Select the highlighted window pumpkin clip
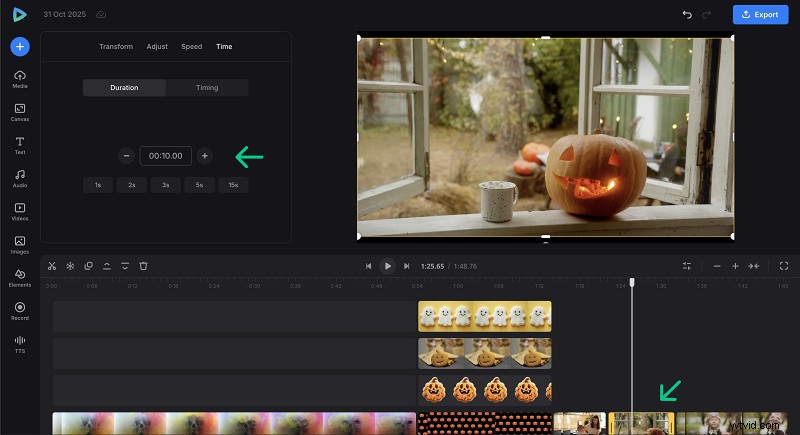The image size is (800, 435). pos(641,423)
